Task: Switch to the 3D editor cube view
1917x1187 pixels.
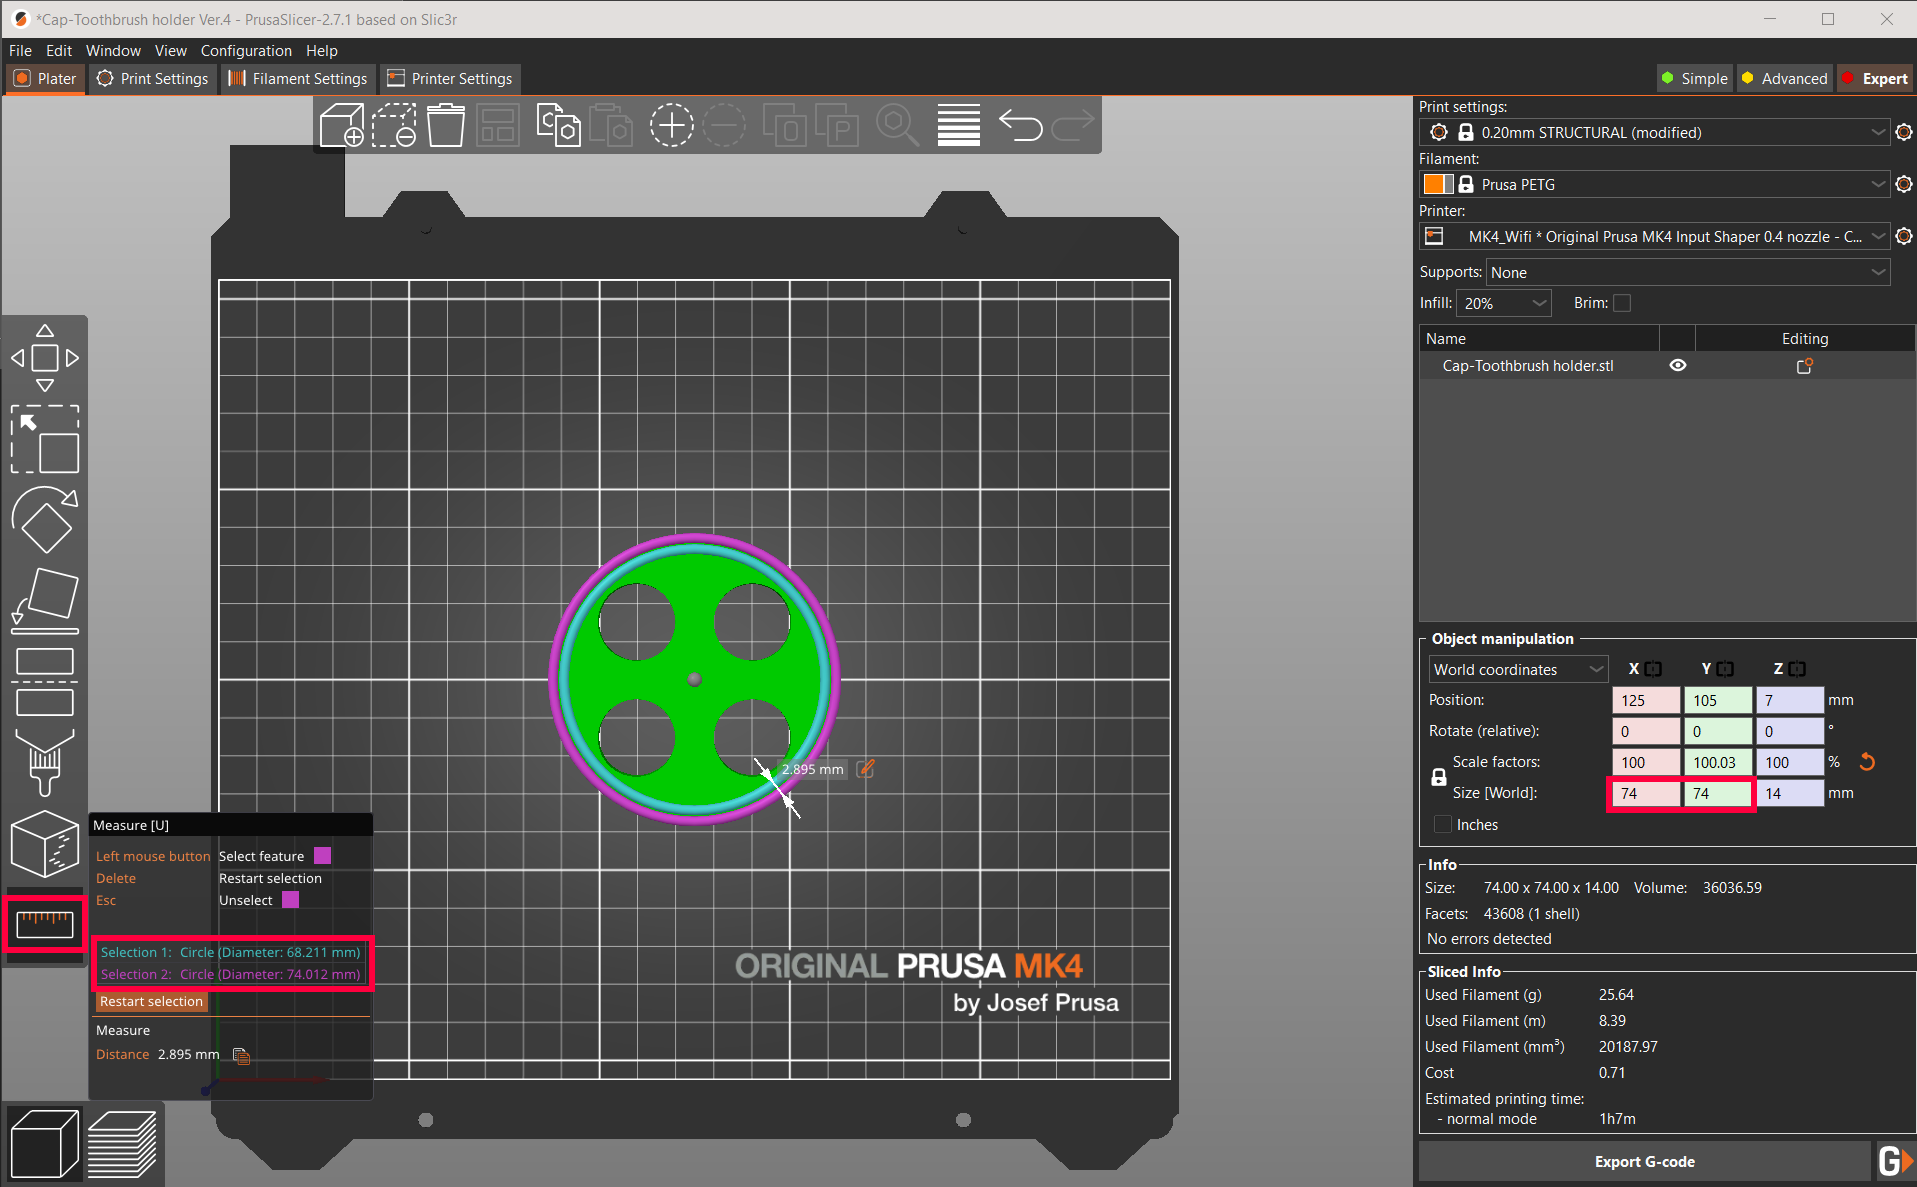Action: coord(45,1144)
